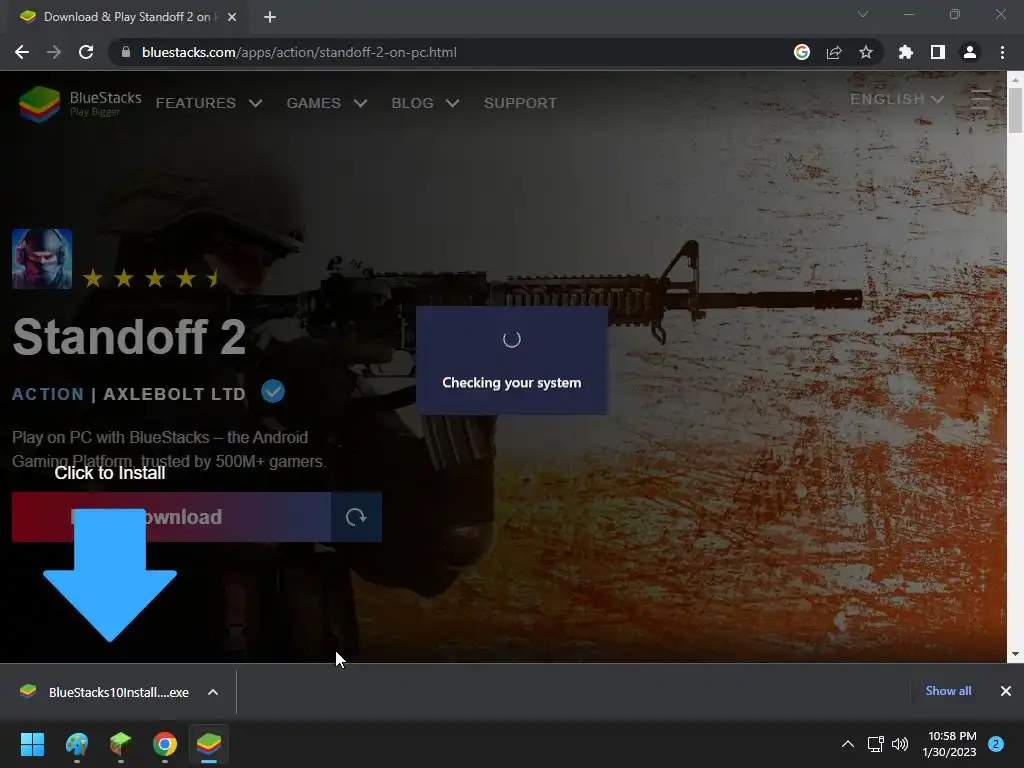Image resolution: width=1024 pixels, height=768 pixels.
Task: Click the vertical scrollbar thumb
Action: click(1015, 110)
